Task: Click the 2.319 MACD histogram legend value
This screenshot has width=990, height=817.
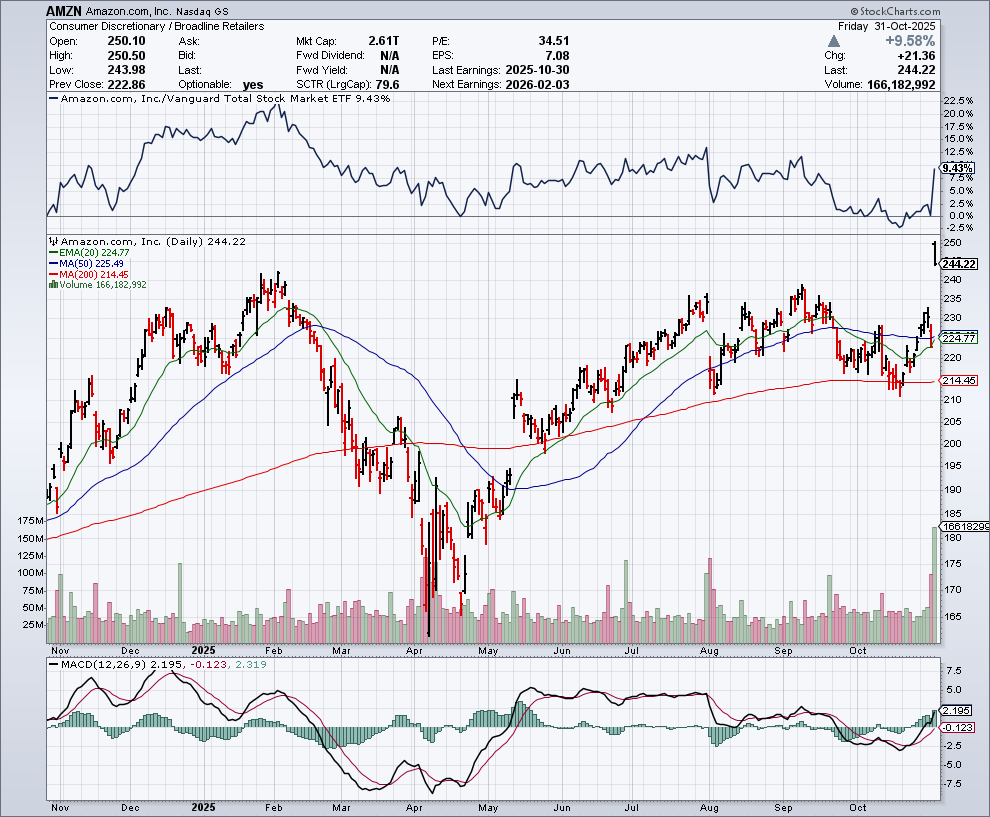Action: (251, 664)
